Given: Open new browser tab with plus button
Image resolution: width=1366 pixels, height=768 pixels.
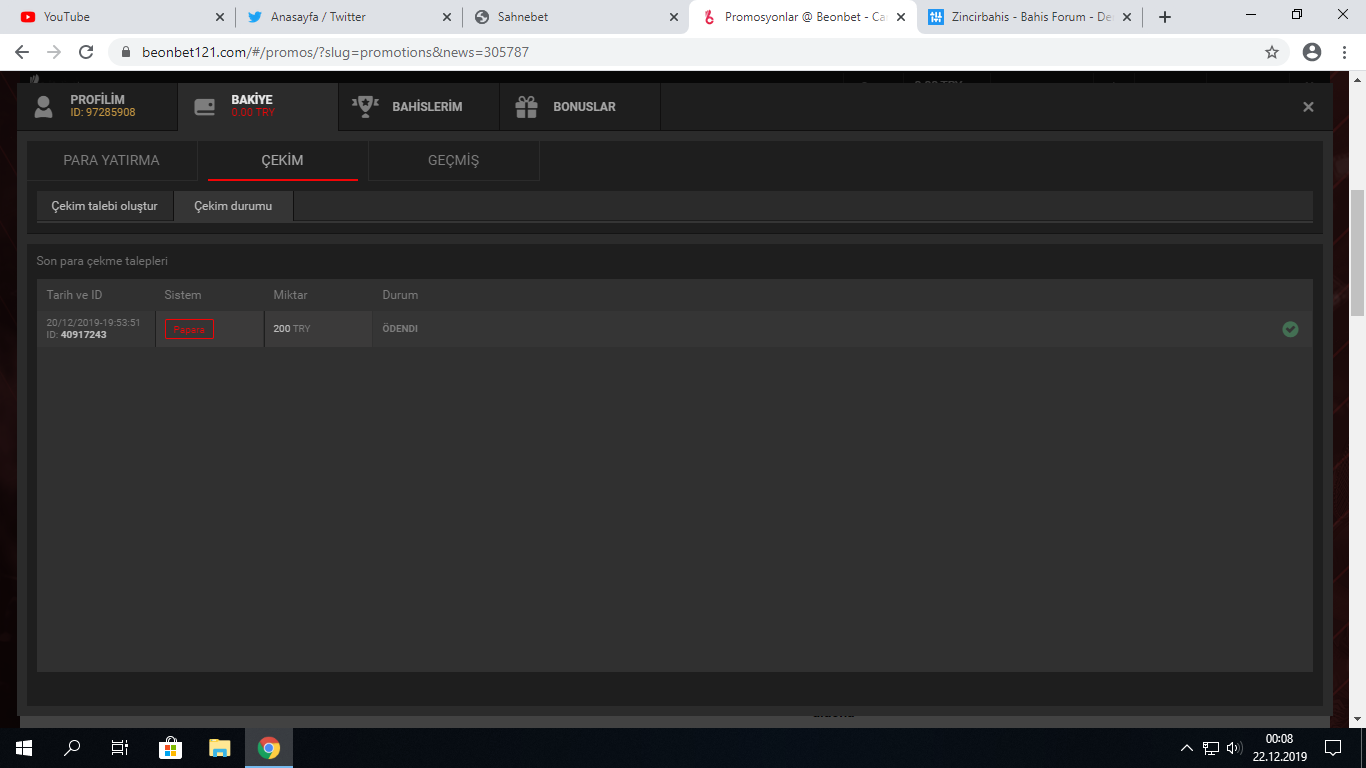Looking at the screenshot, I should [x=1165, y=17].
